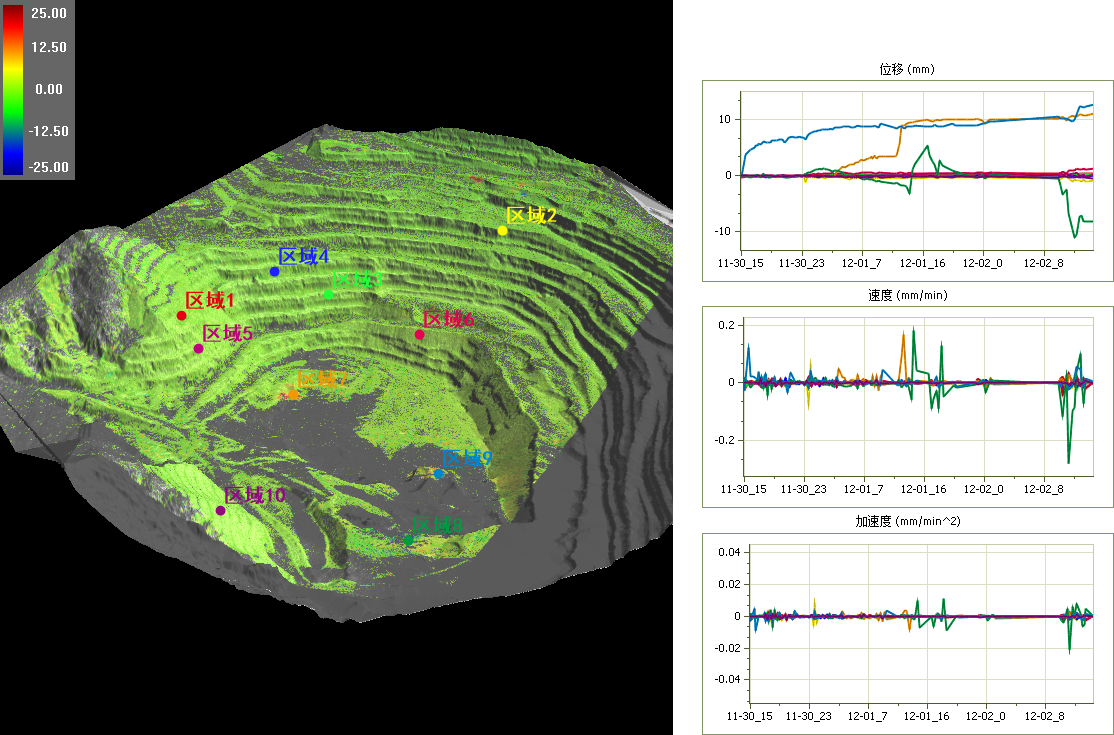The image size is (1114, 735).
Task: Click the orange 区域7 marker dot
Action: tap(293, 395)
